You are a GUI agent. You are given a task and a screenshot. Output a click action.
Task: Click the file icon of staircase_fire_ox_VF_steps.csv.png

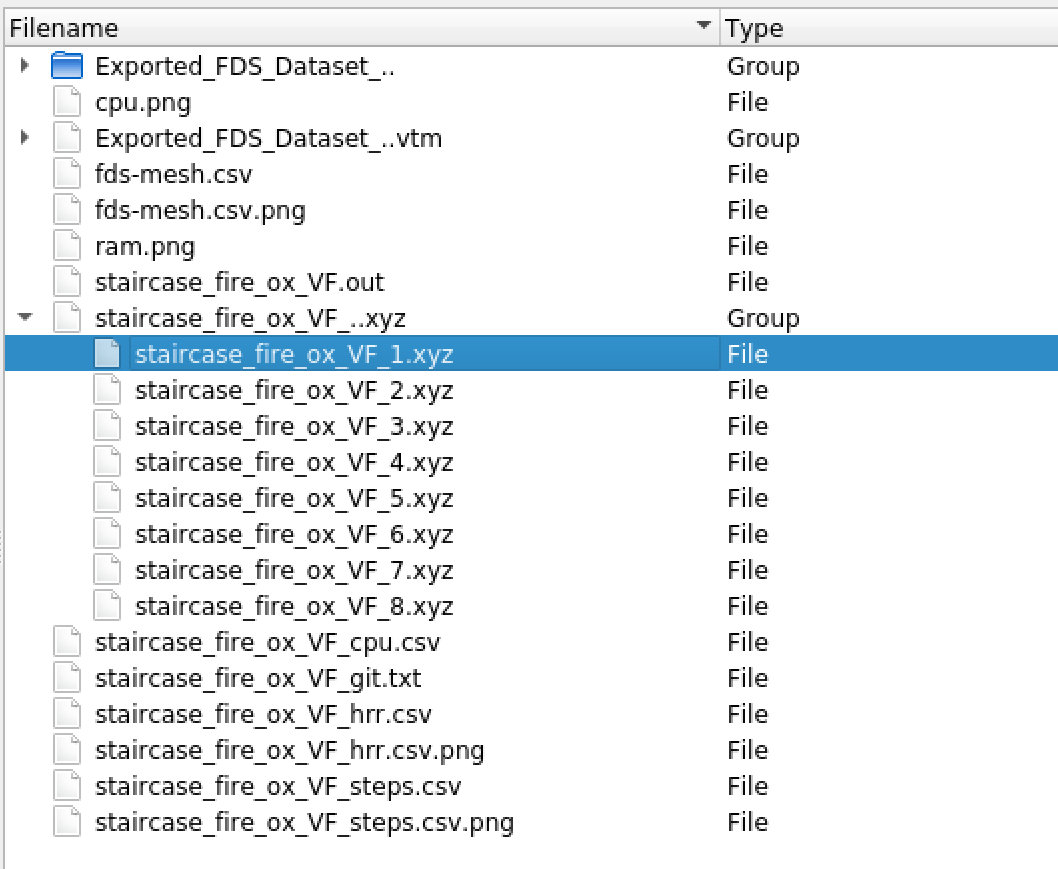66,823
